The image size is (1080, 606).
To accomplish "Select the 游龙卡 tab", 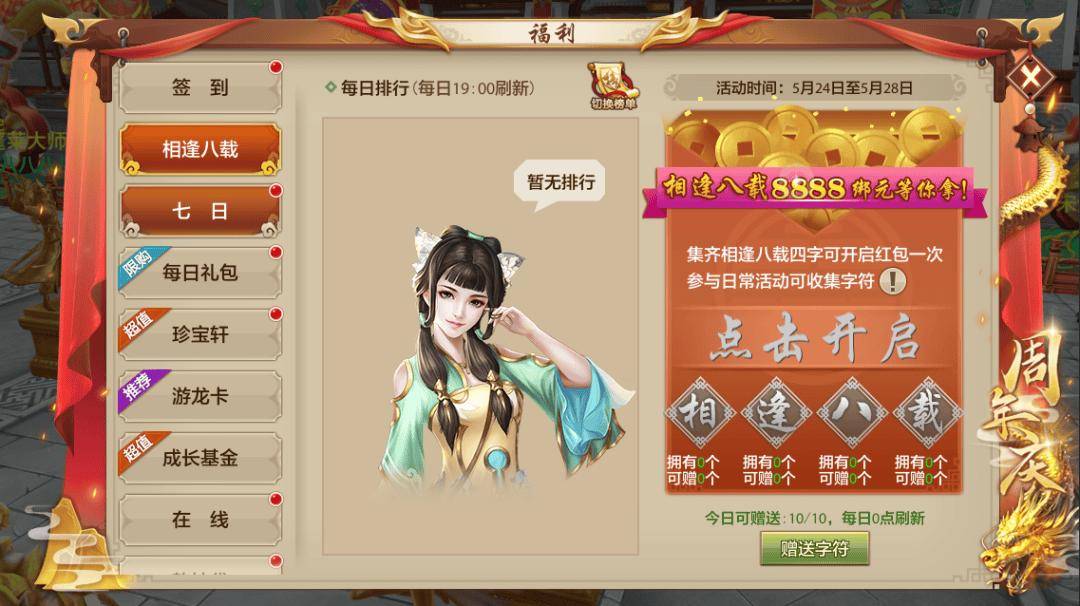I will coord(200,396).
